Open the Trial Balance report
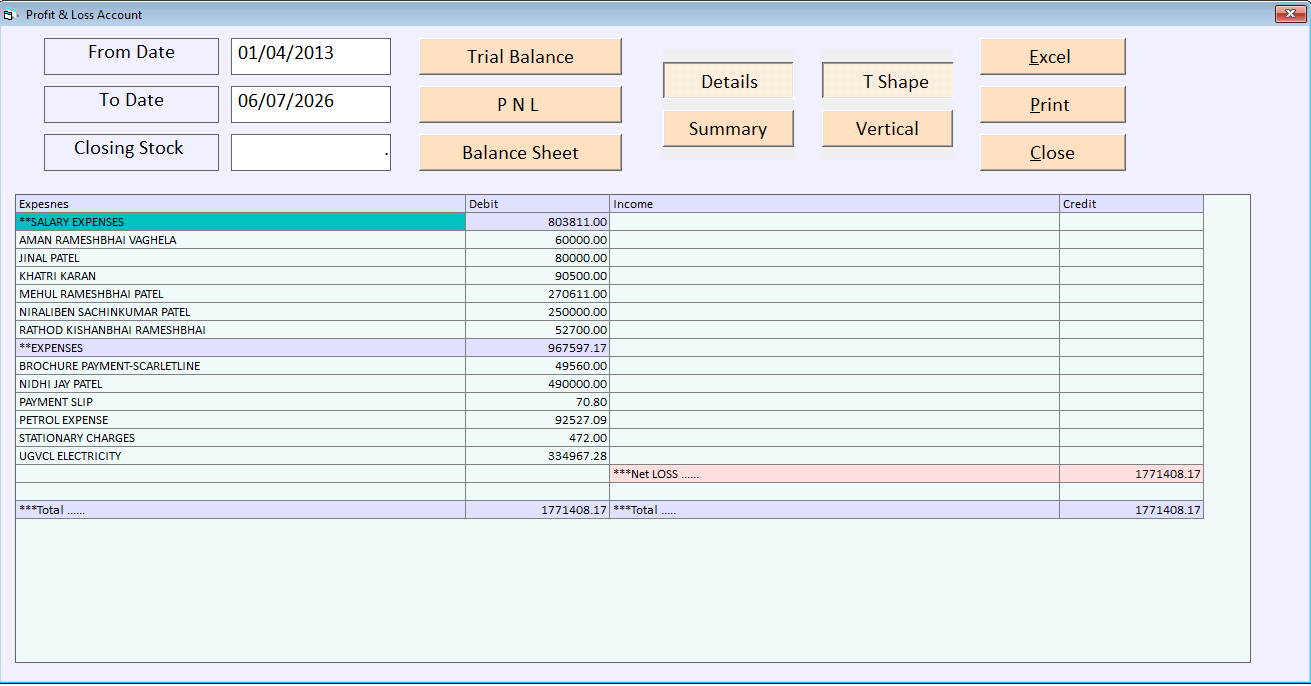 (520, 57)
